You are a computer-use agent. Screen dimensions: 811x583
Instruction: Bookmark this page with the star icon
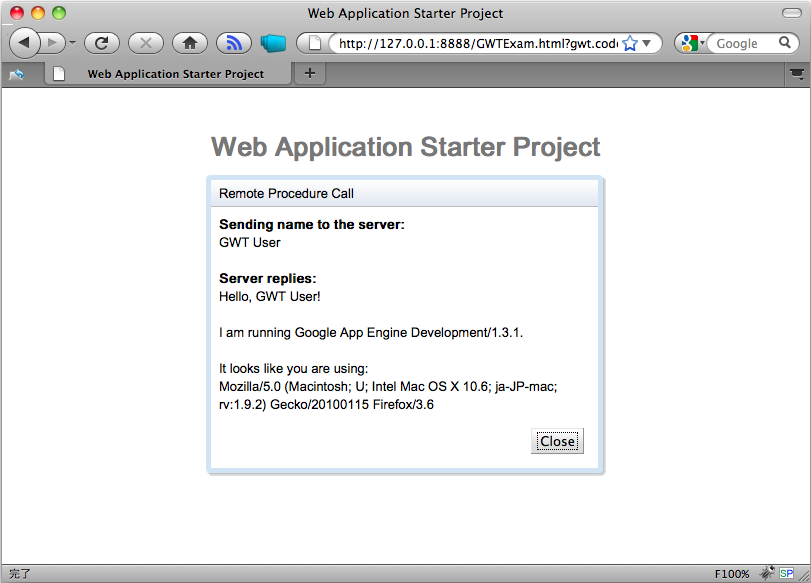pyautogui.click(x=630, y=43)
